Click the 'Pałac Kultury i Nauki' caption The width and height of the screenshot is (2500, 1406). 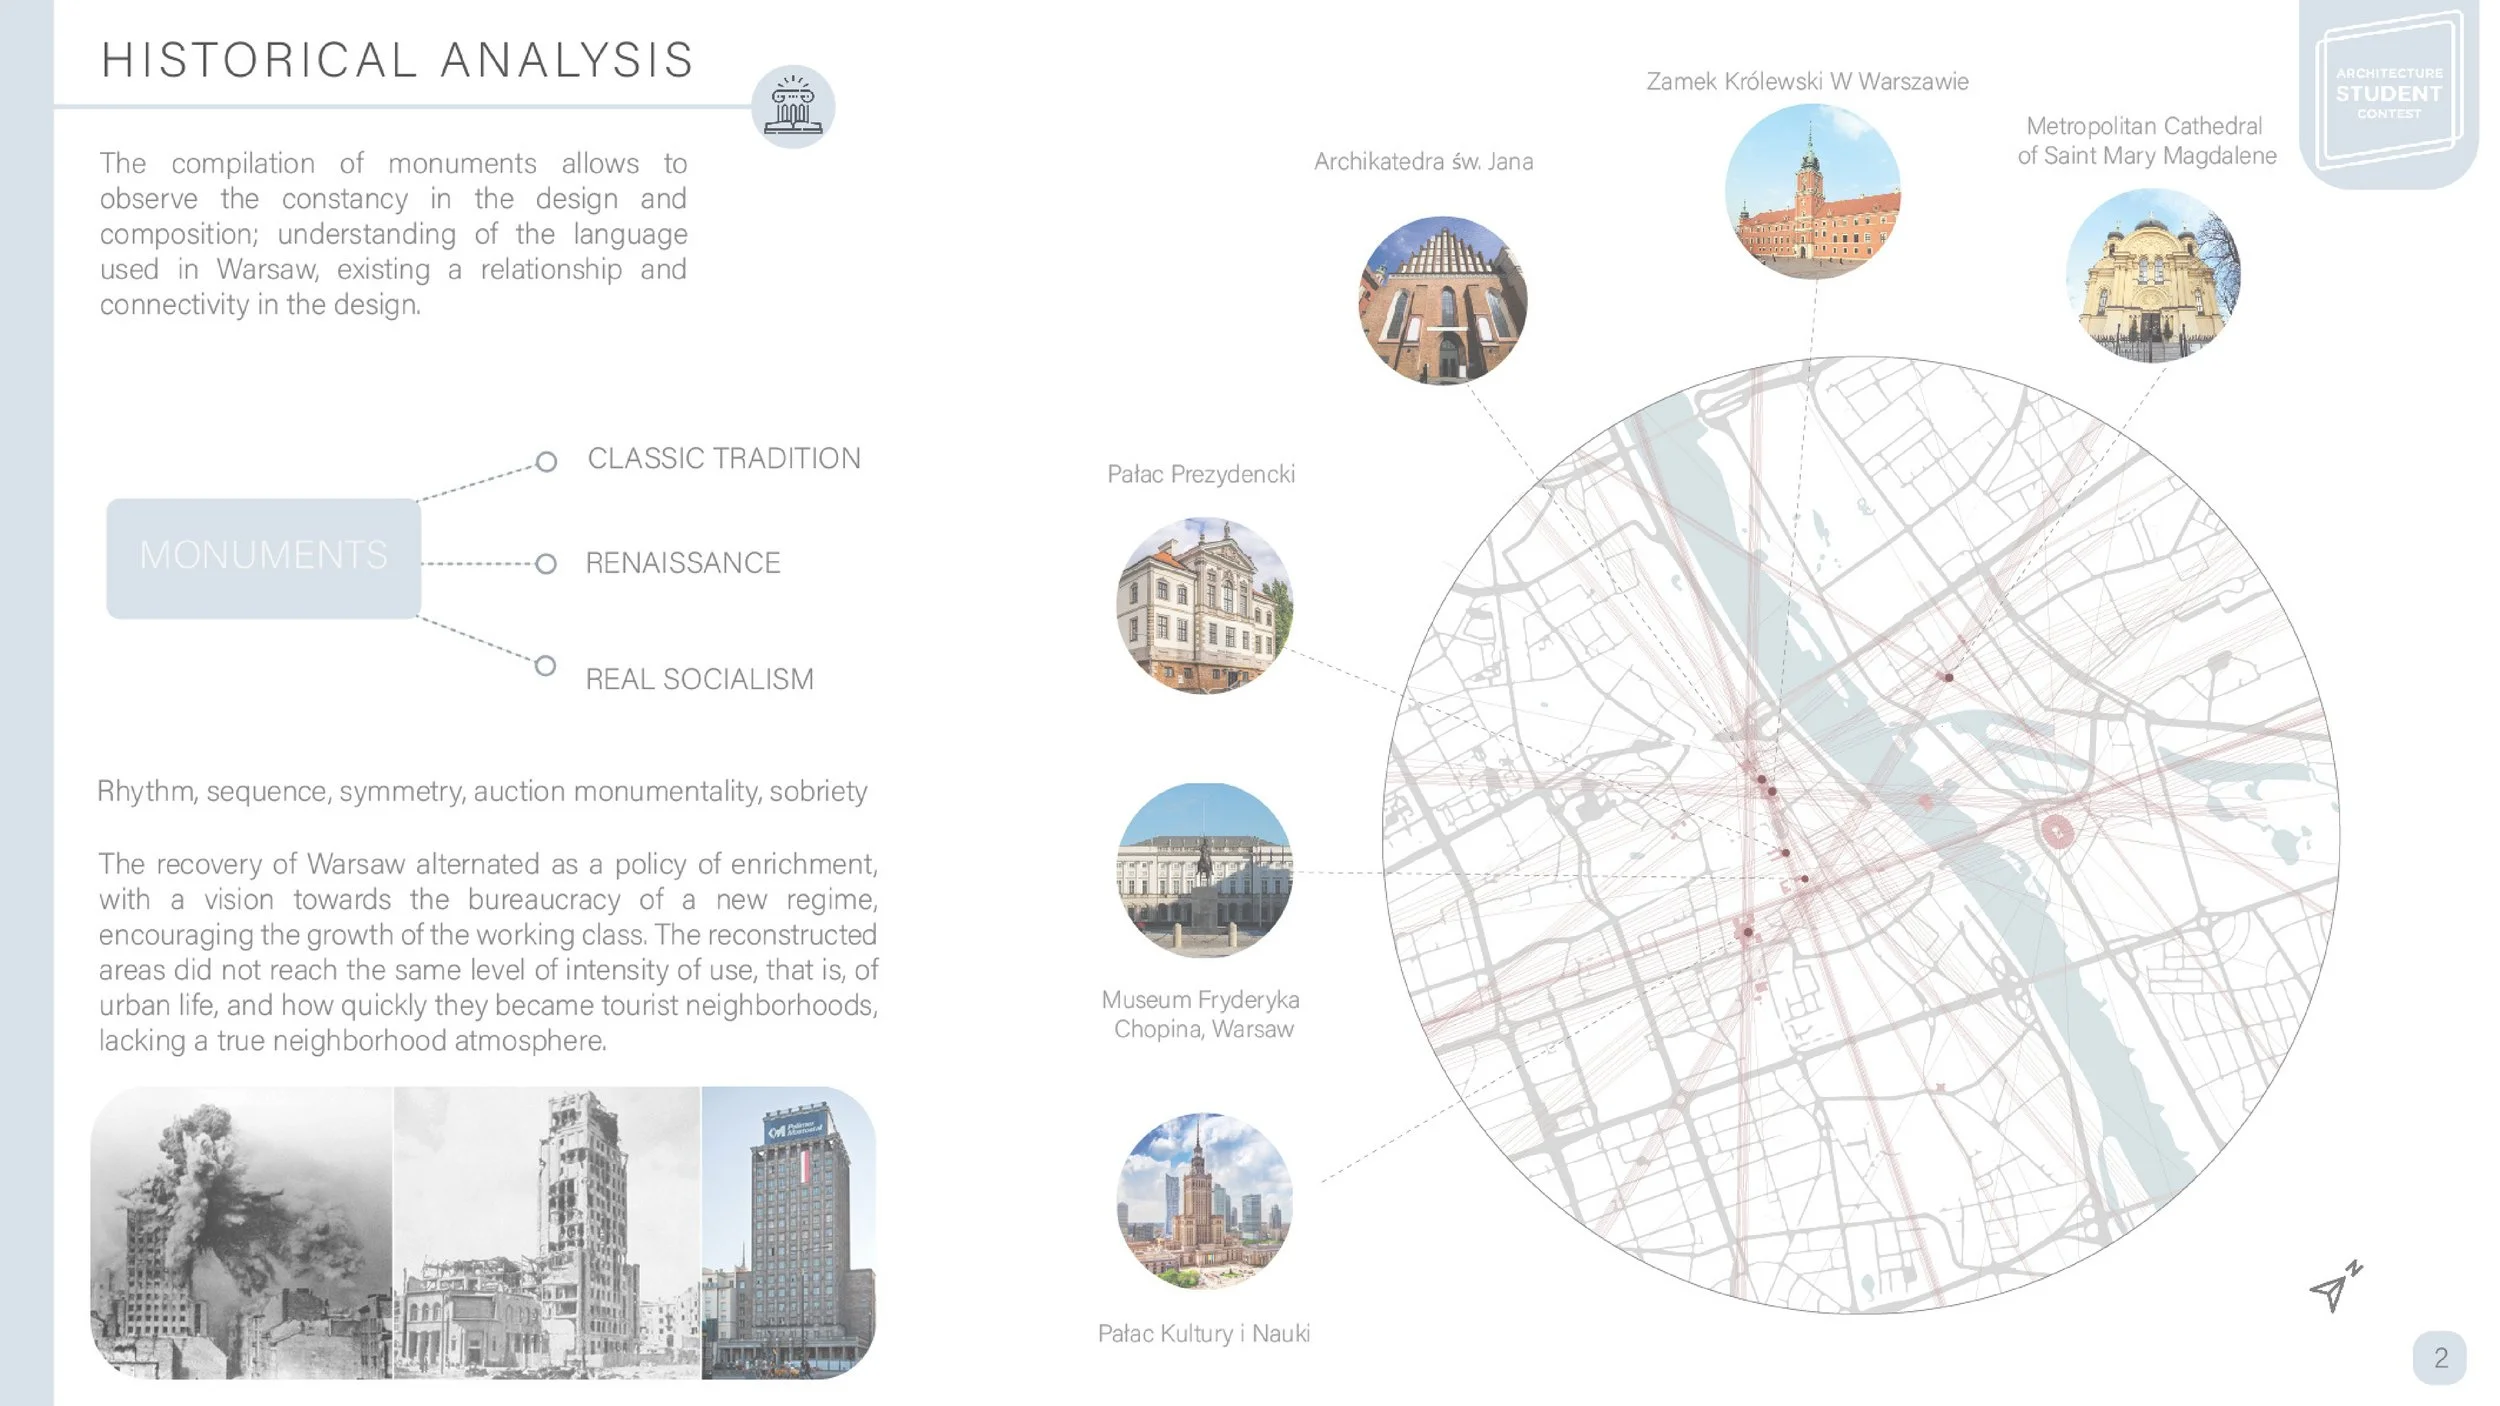click(x=1204, y=1333)
